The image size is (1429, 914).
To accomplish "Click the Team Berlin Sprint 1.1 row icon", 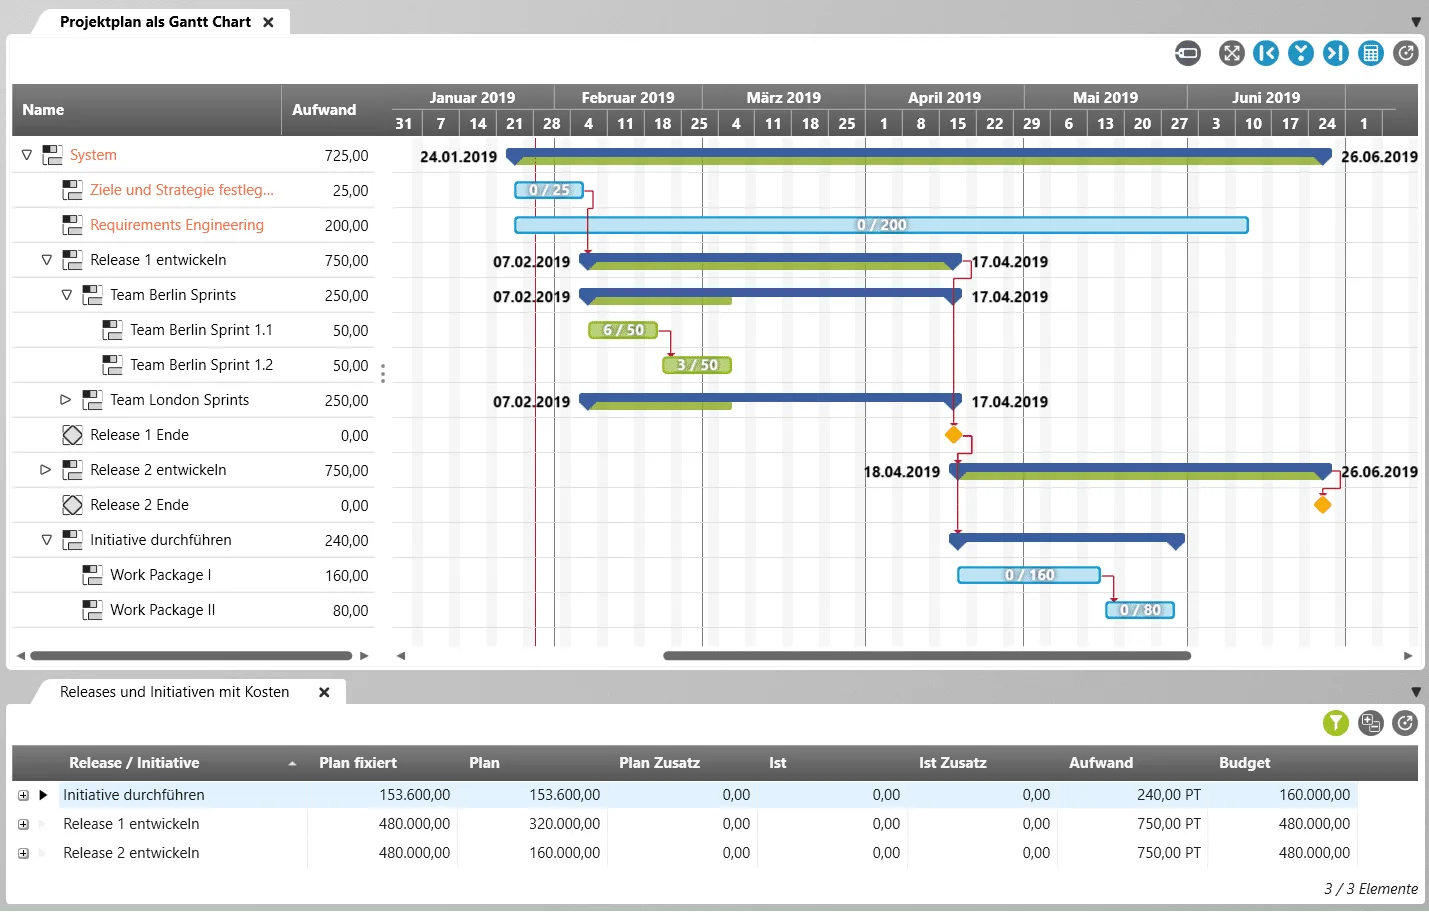I will (x=112, y=330).
